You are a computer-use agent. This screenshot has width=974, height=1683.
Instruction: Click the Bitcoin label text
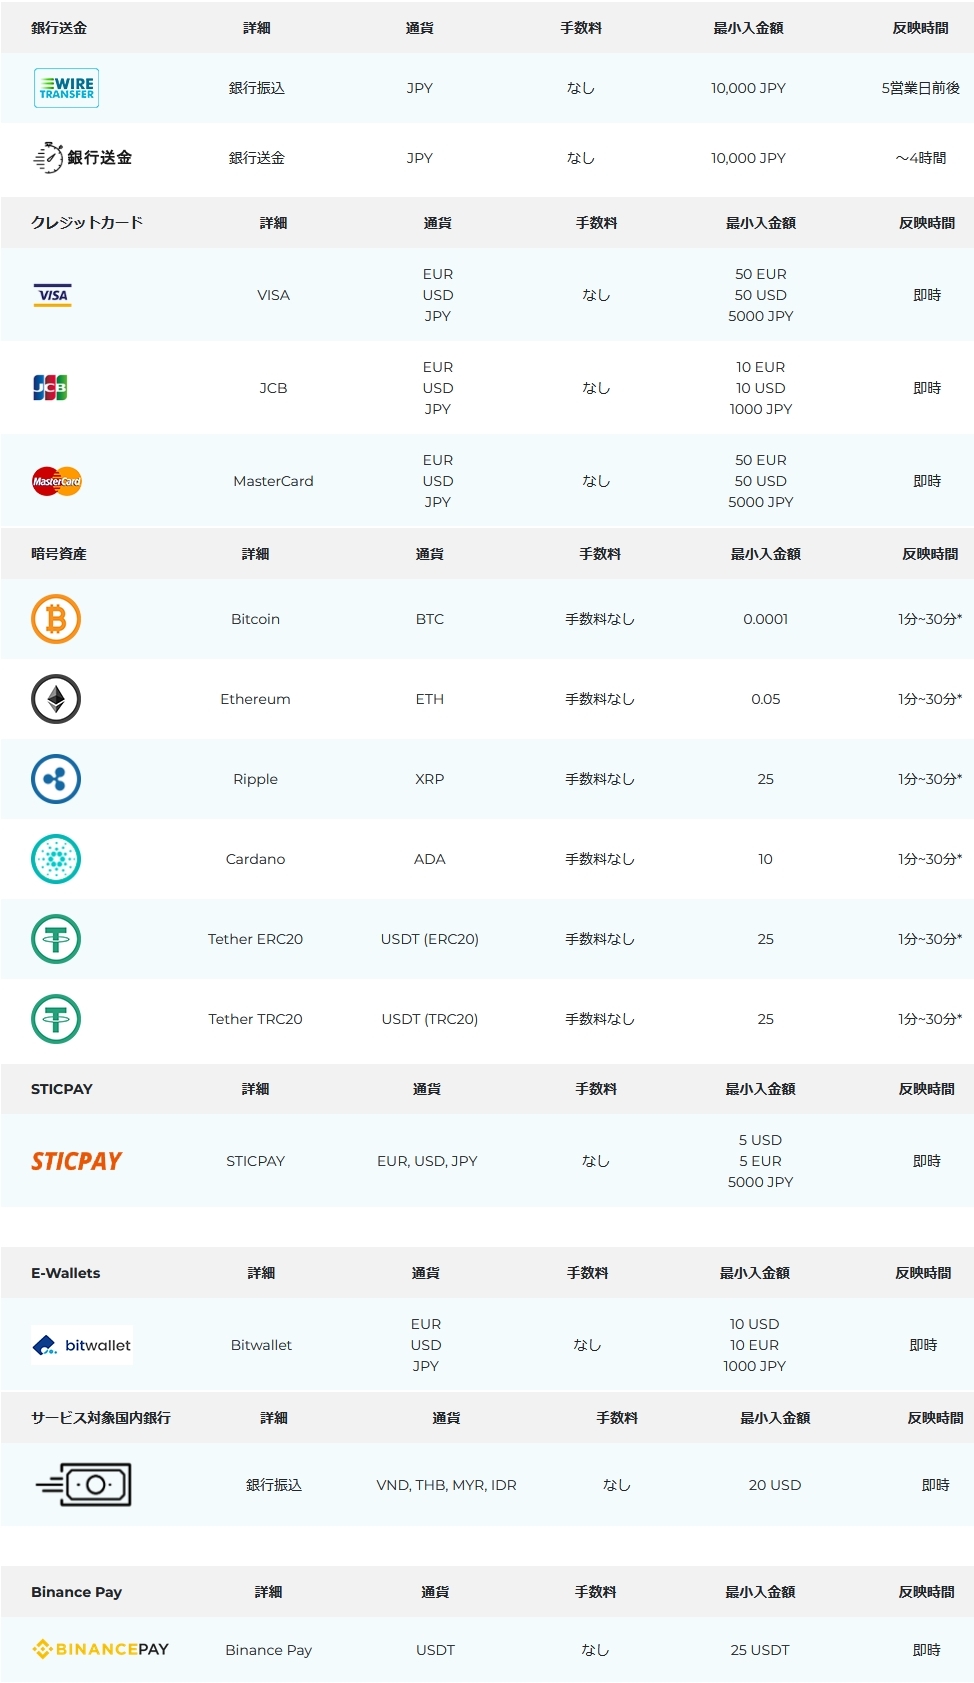pyautogui.click(x=255, y=619)
